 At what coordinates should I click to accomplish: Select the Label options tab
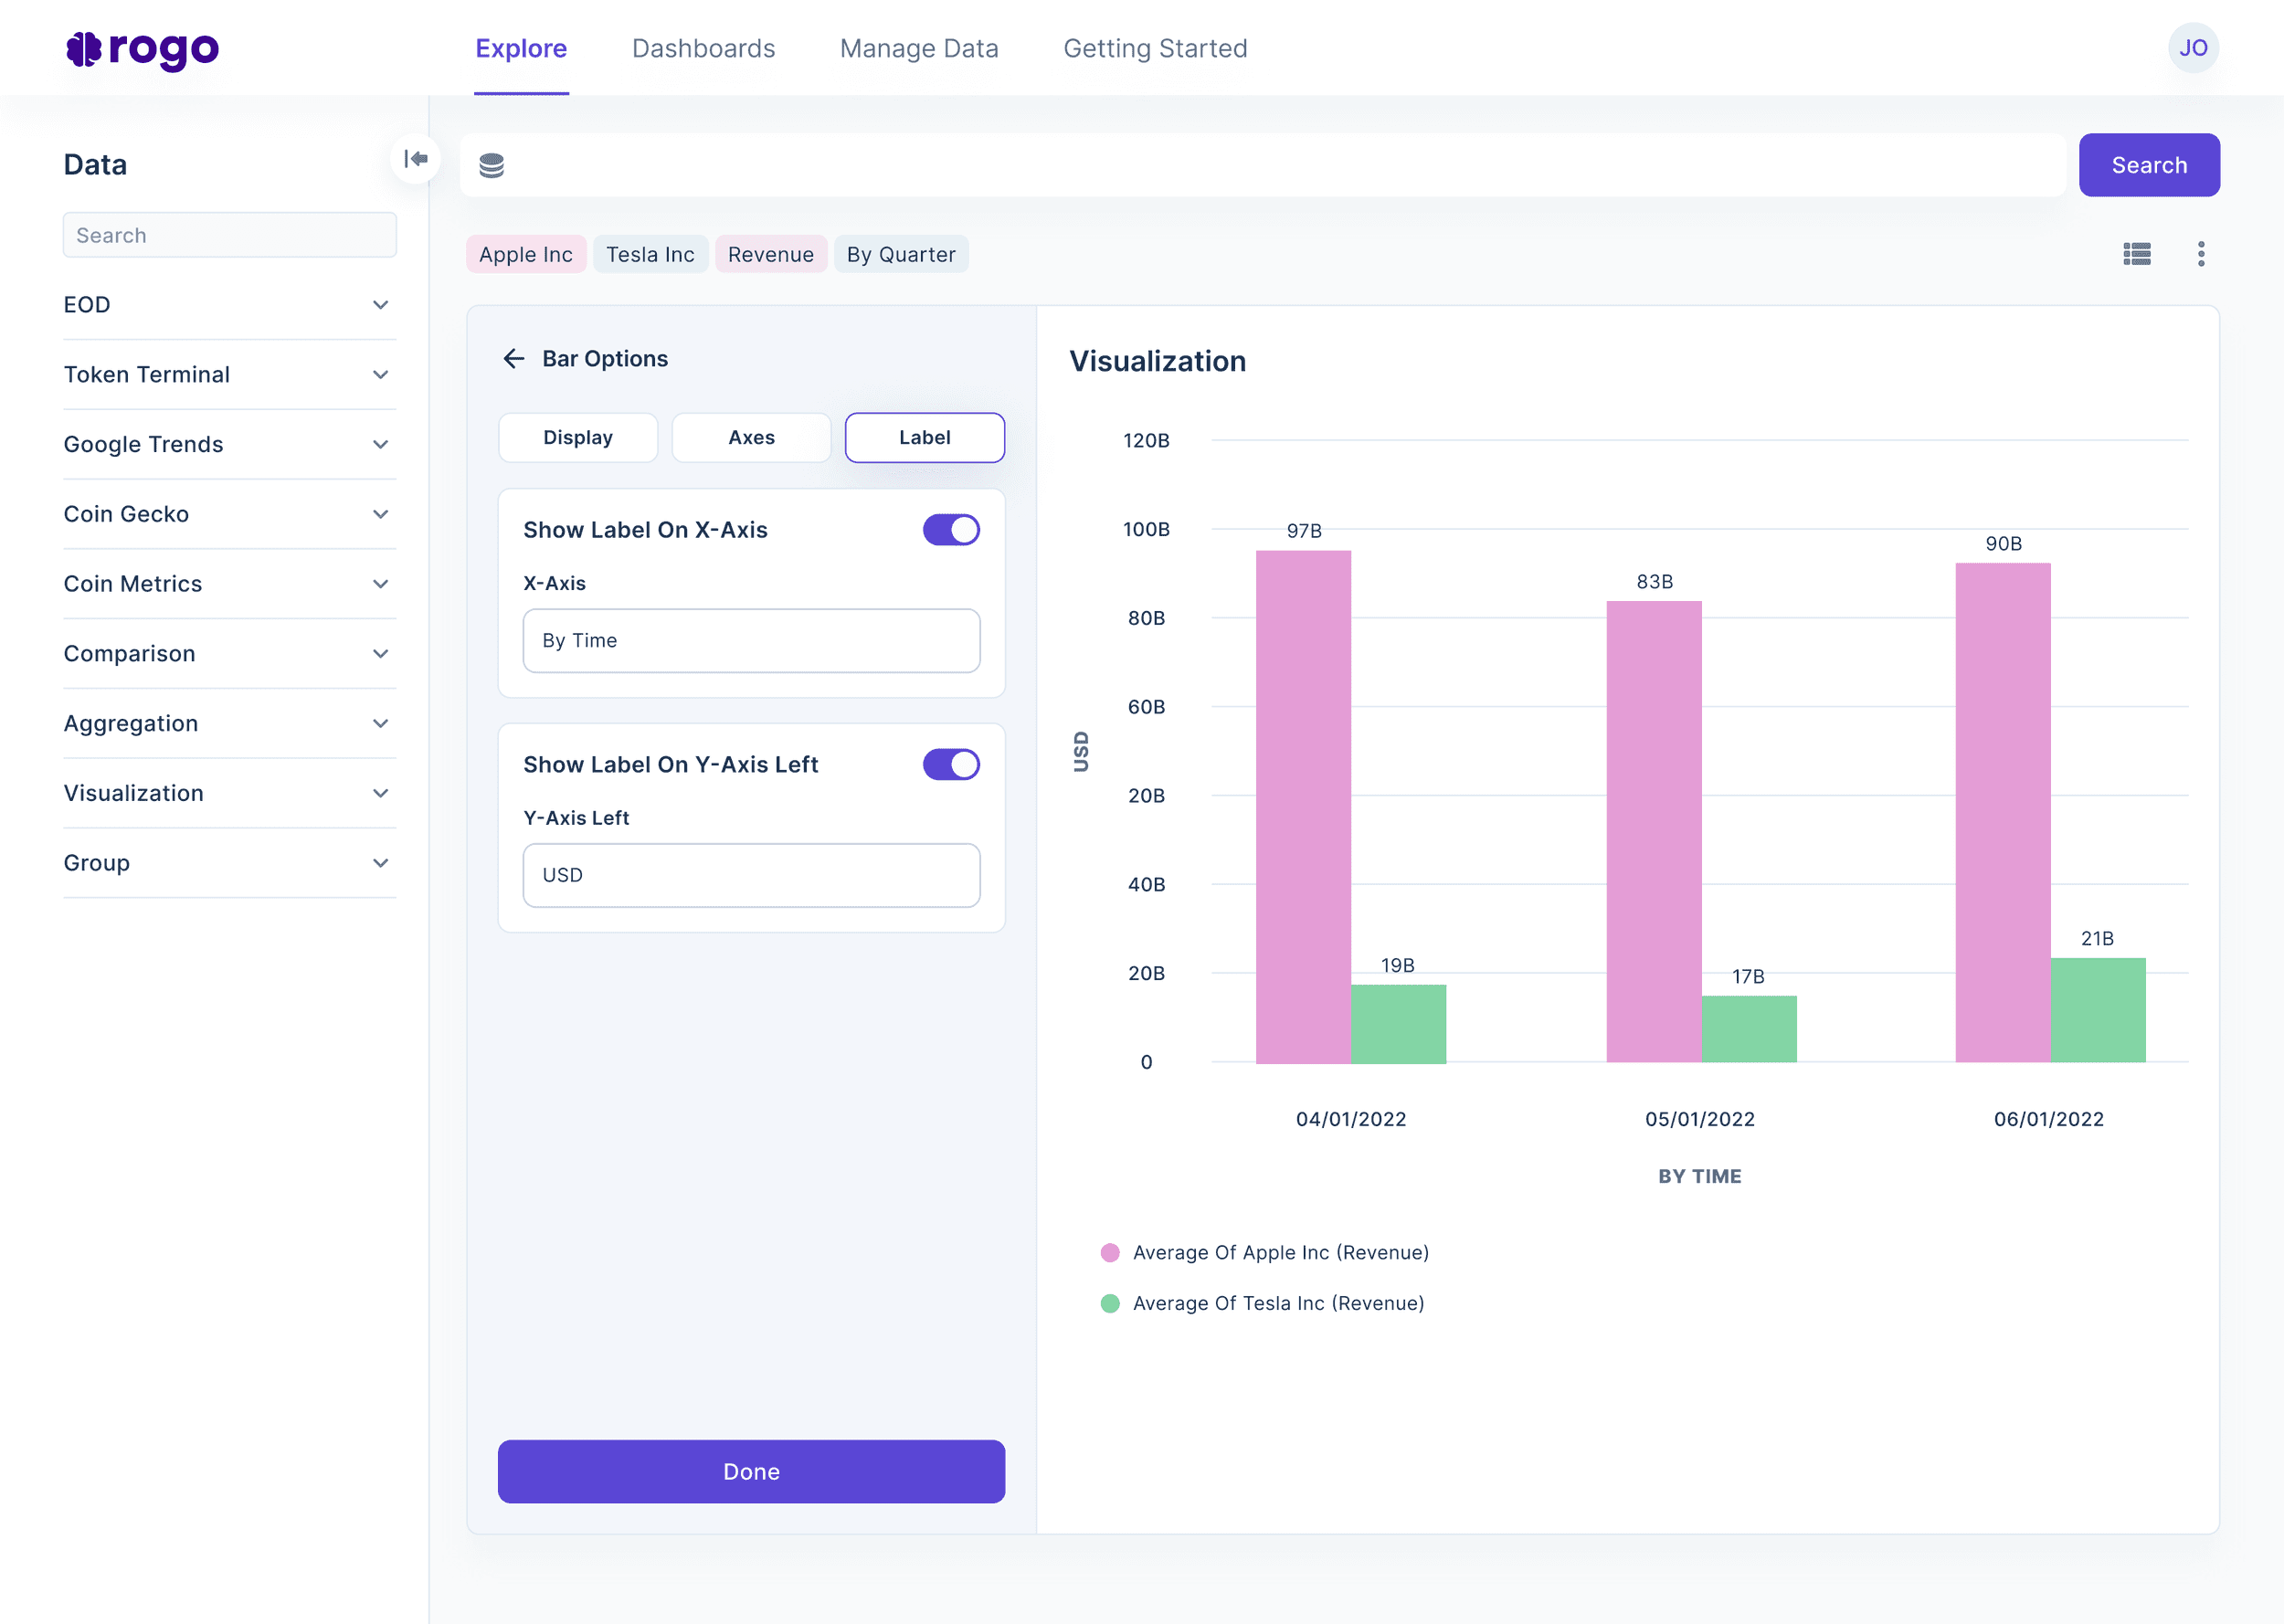click(924, 438)
